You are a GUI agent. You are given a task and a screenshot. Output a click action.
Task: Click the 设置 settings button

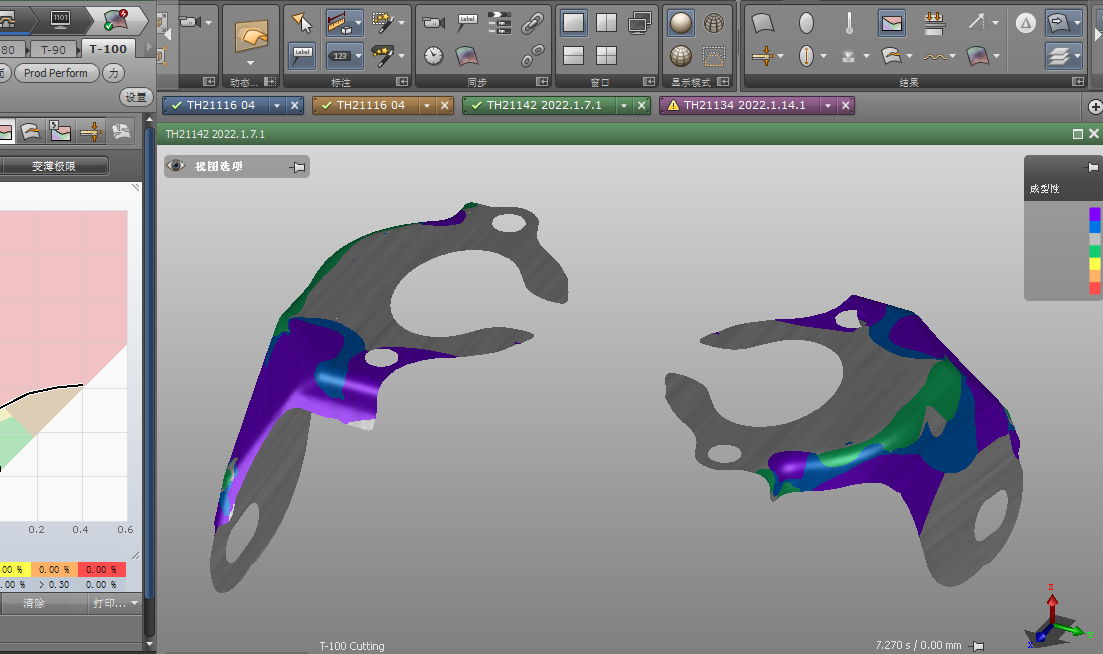pos(136,97)
